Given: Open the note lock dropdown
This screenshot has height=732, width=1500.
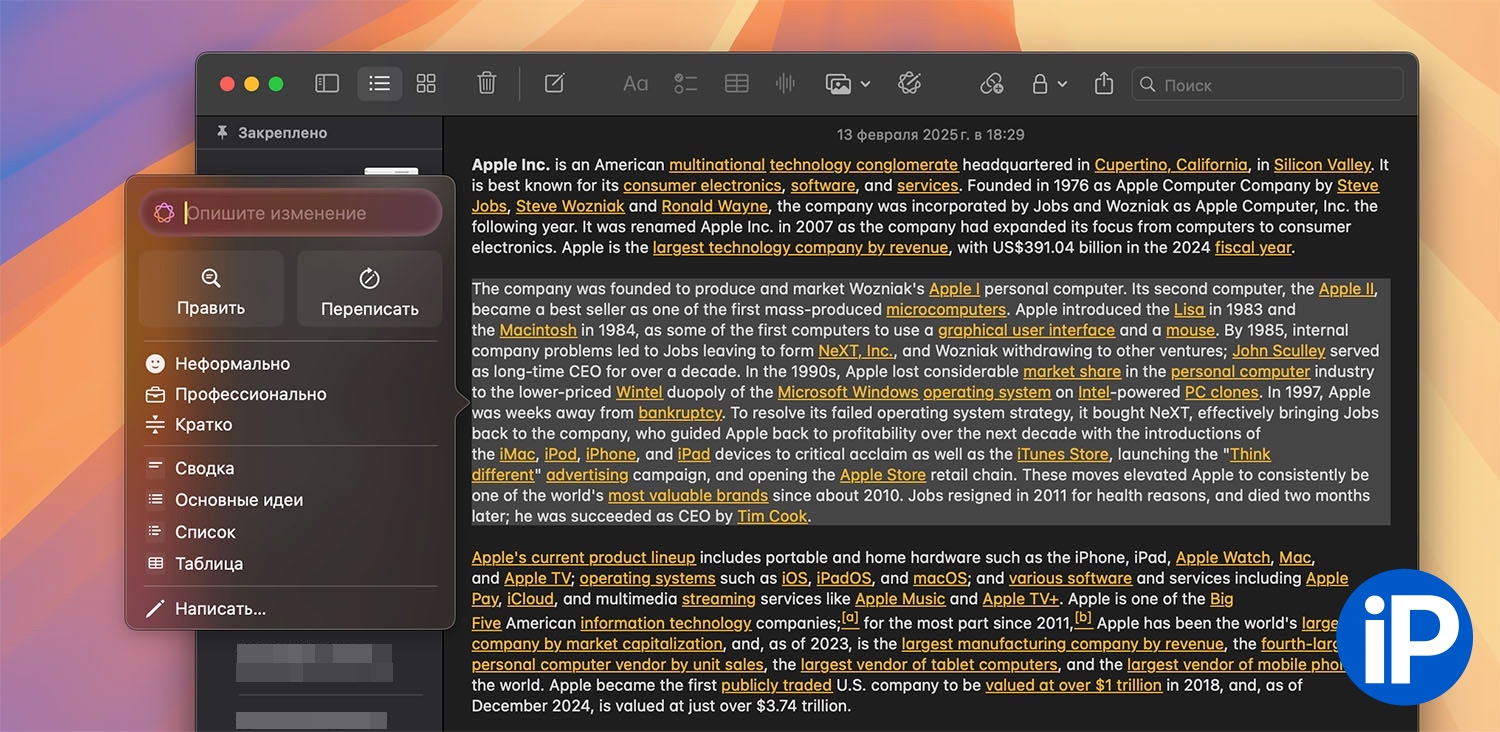Looking at the screenshot, I should (1049, 84).
